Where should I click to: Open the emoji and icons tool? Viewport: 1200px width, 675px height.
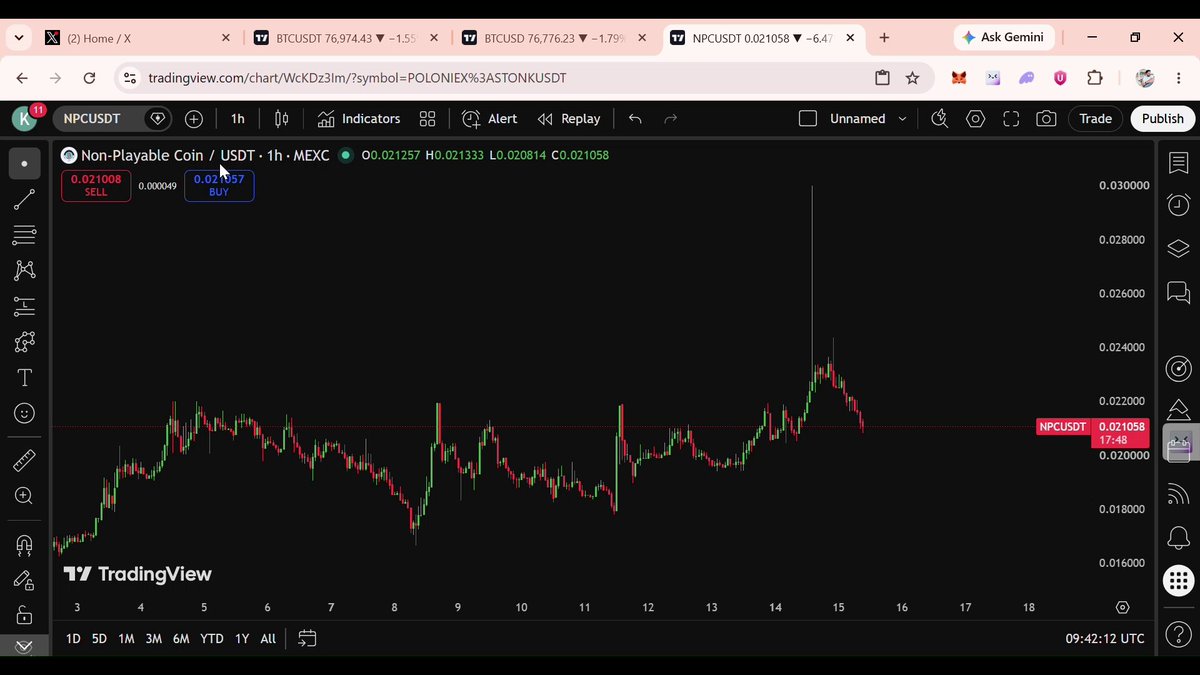[25, 413]
